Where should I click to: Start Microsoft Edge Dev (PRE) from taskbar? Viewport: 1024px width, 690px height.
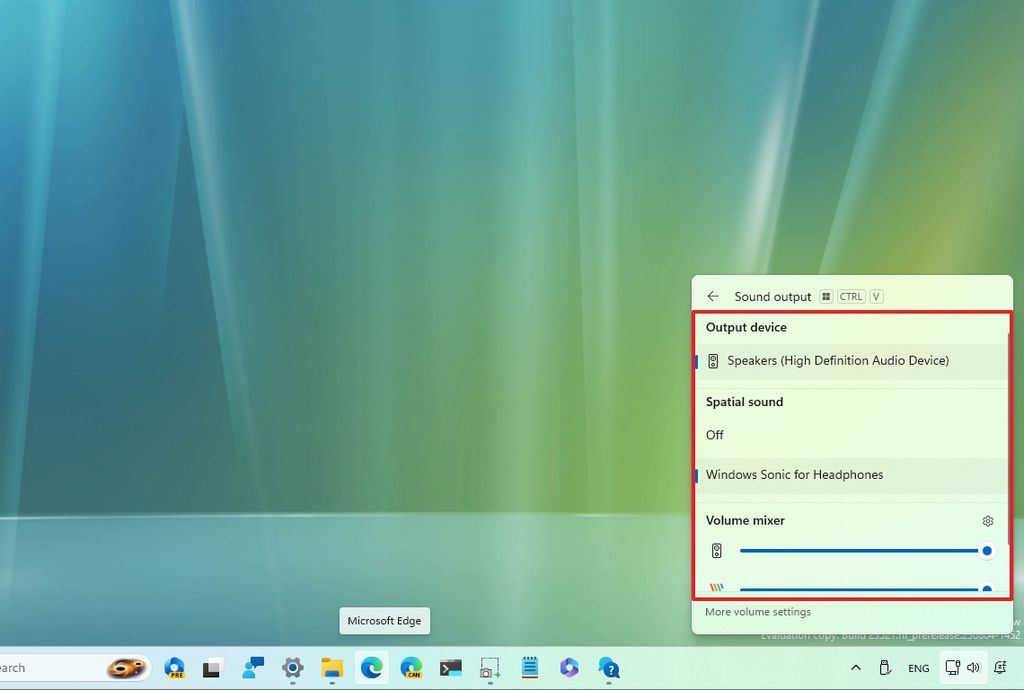coord(174,668)
